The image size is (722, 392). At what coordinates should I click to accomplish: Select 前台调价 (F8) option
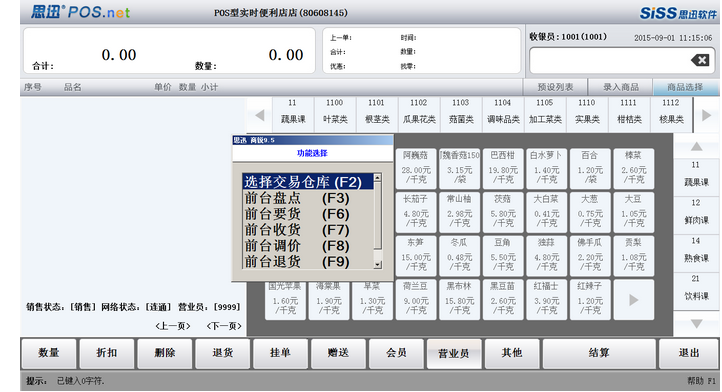308,246
